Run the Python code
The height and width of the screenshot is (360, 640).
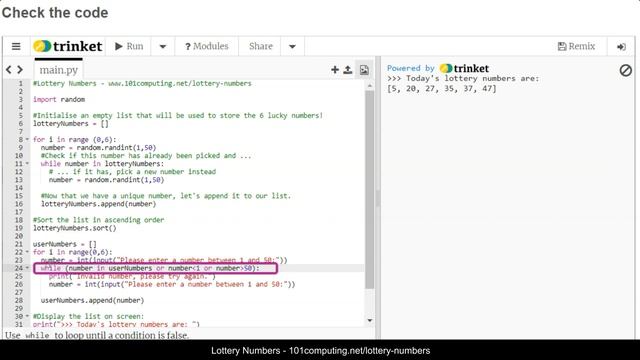pos(129,46)
